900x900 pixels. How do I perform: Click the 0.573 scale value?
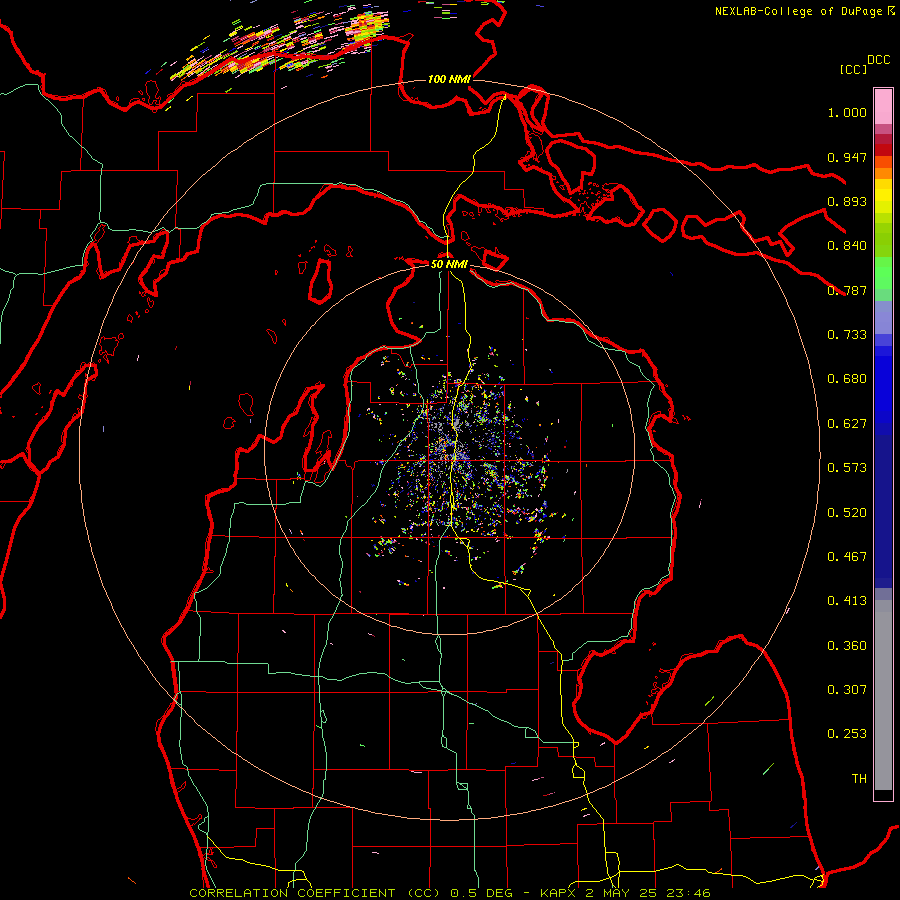click(x=847, y=468)
